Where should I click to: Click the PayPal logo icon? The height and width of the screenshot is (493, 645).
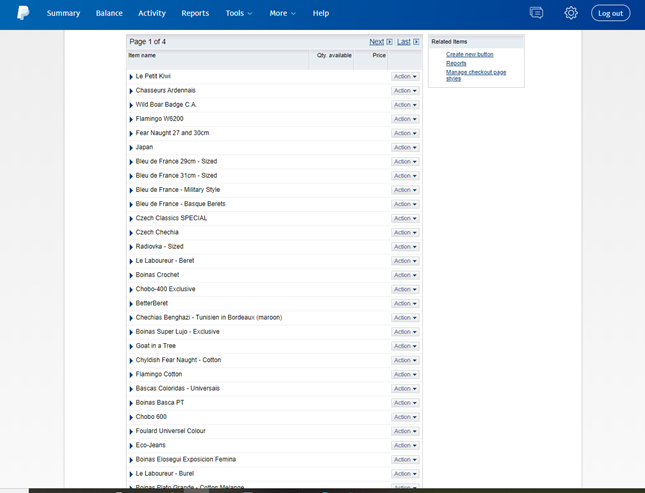tap(23, 13)
